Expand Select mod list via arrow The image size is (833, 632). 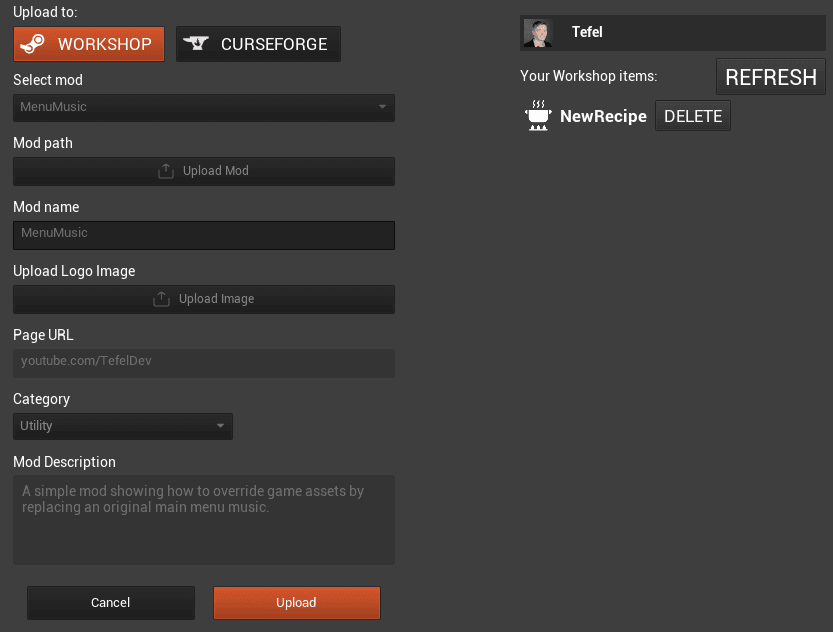[382, 107]
